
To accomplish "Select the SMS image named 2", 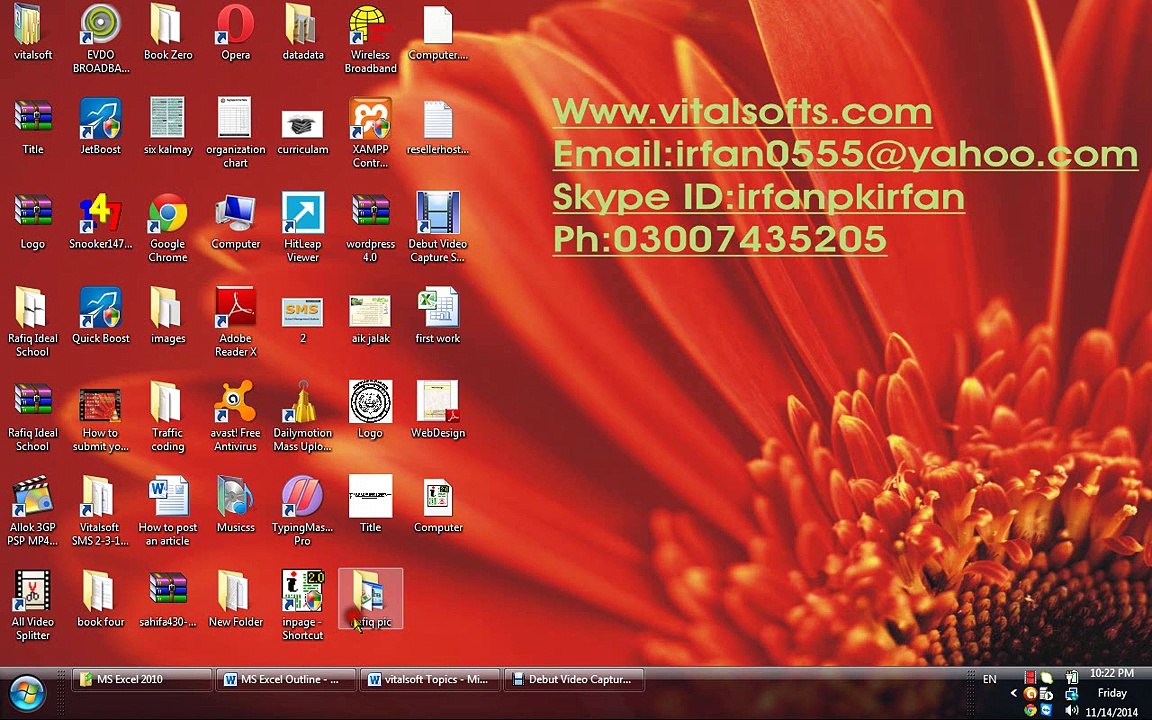I will (303, 320).
